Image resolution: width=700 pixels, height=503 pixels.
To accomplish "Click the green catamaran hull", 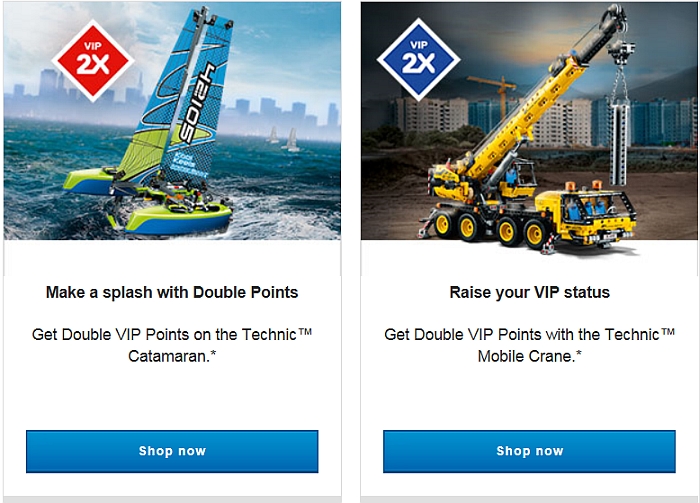I will click(178, 220).
